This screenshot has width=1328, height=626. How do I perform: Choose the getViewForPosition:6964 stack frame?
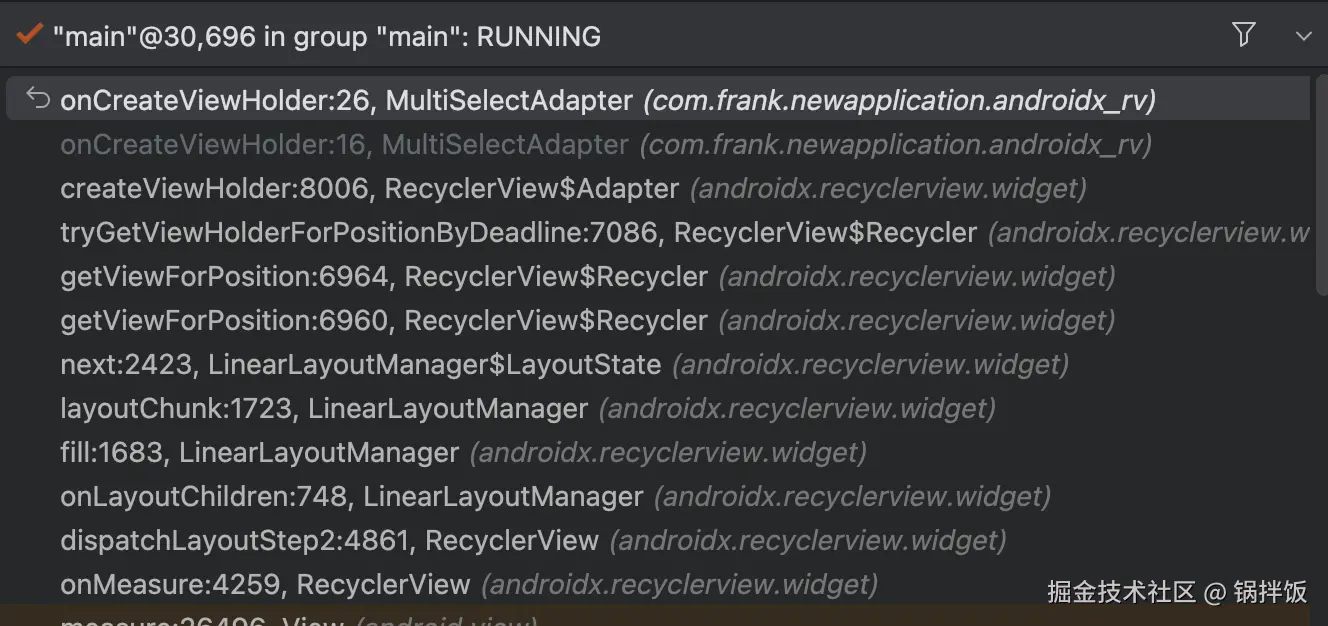(x=384, y=277)
